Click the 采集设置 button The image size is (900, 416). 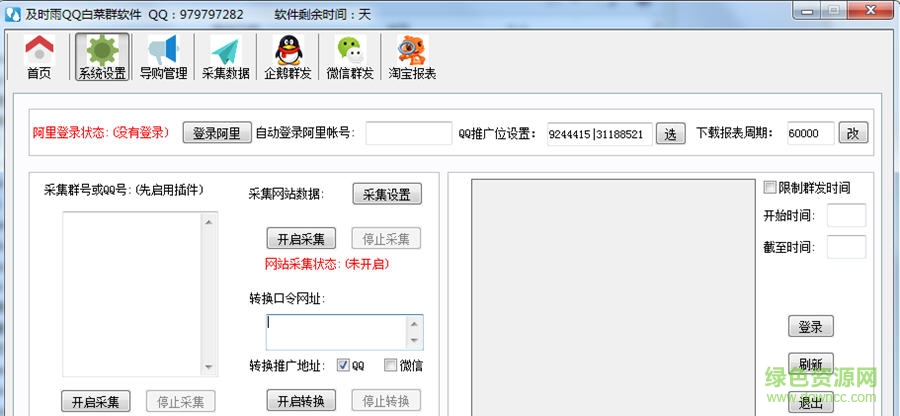click(387, 194)
